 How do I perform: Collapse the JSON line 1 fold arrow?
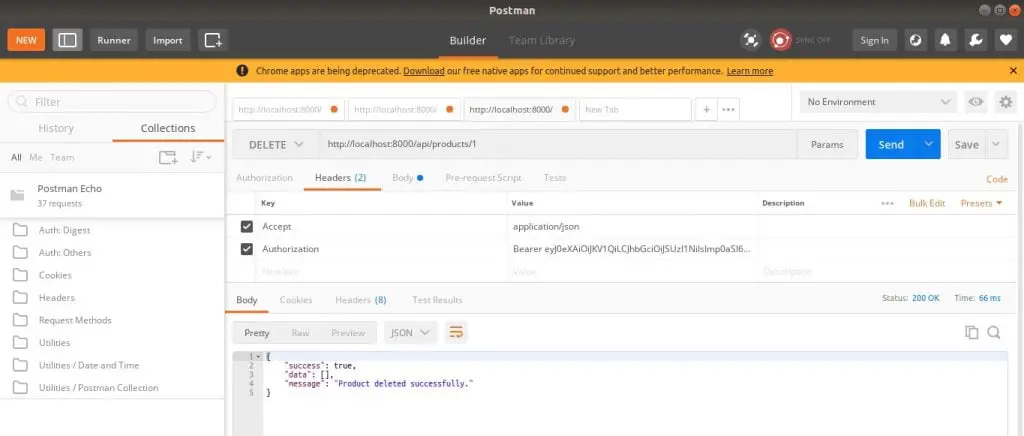coord(259,356)
